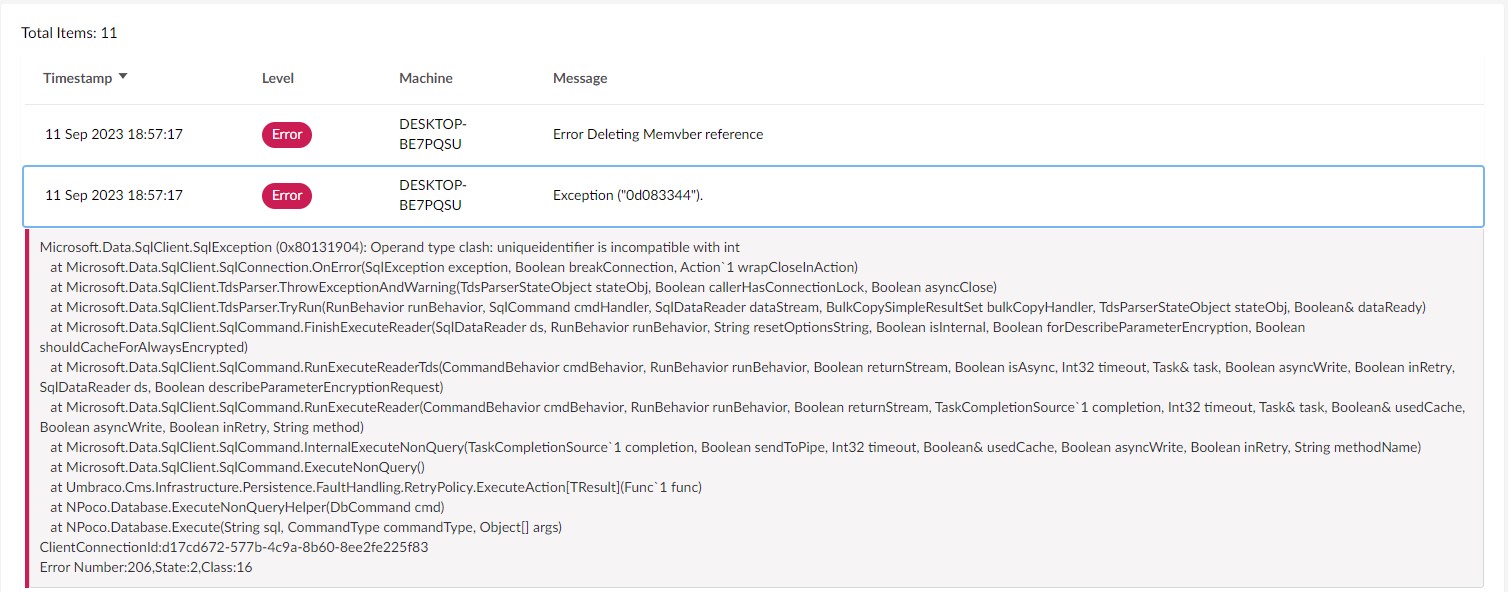Click the Timestamp sort arrow

pos(123,77)
